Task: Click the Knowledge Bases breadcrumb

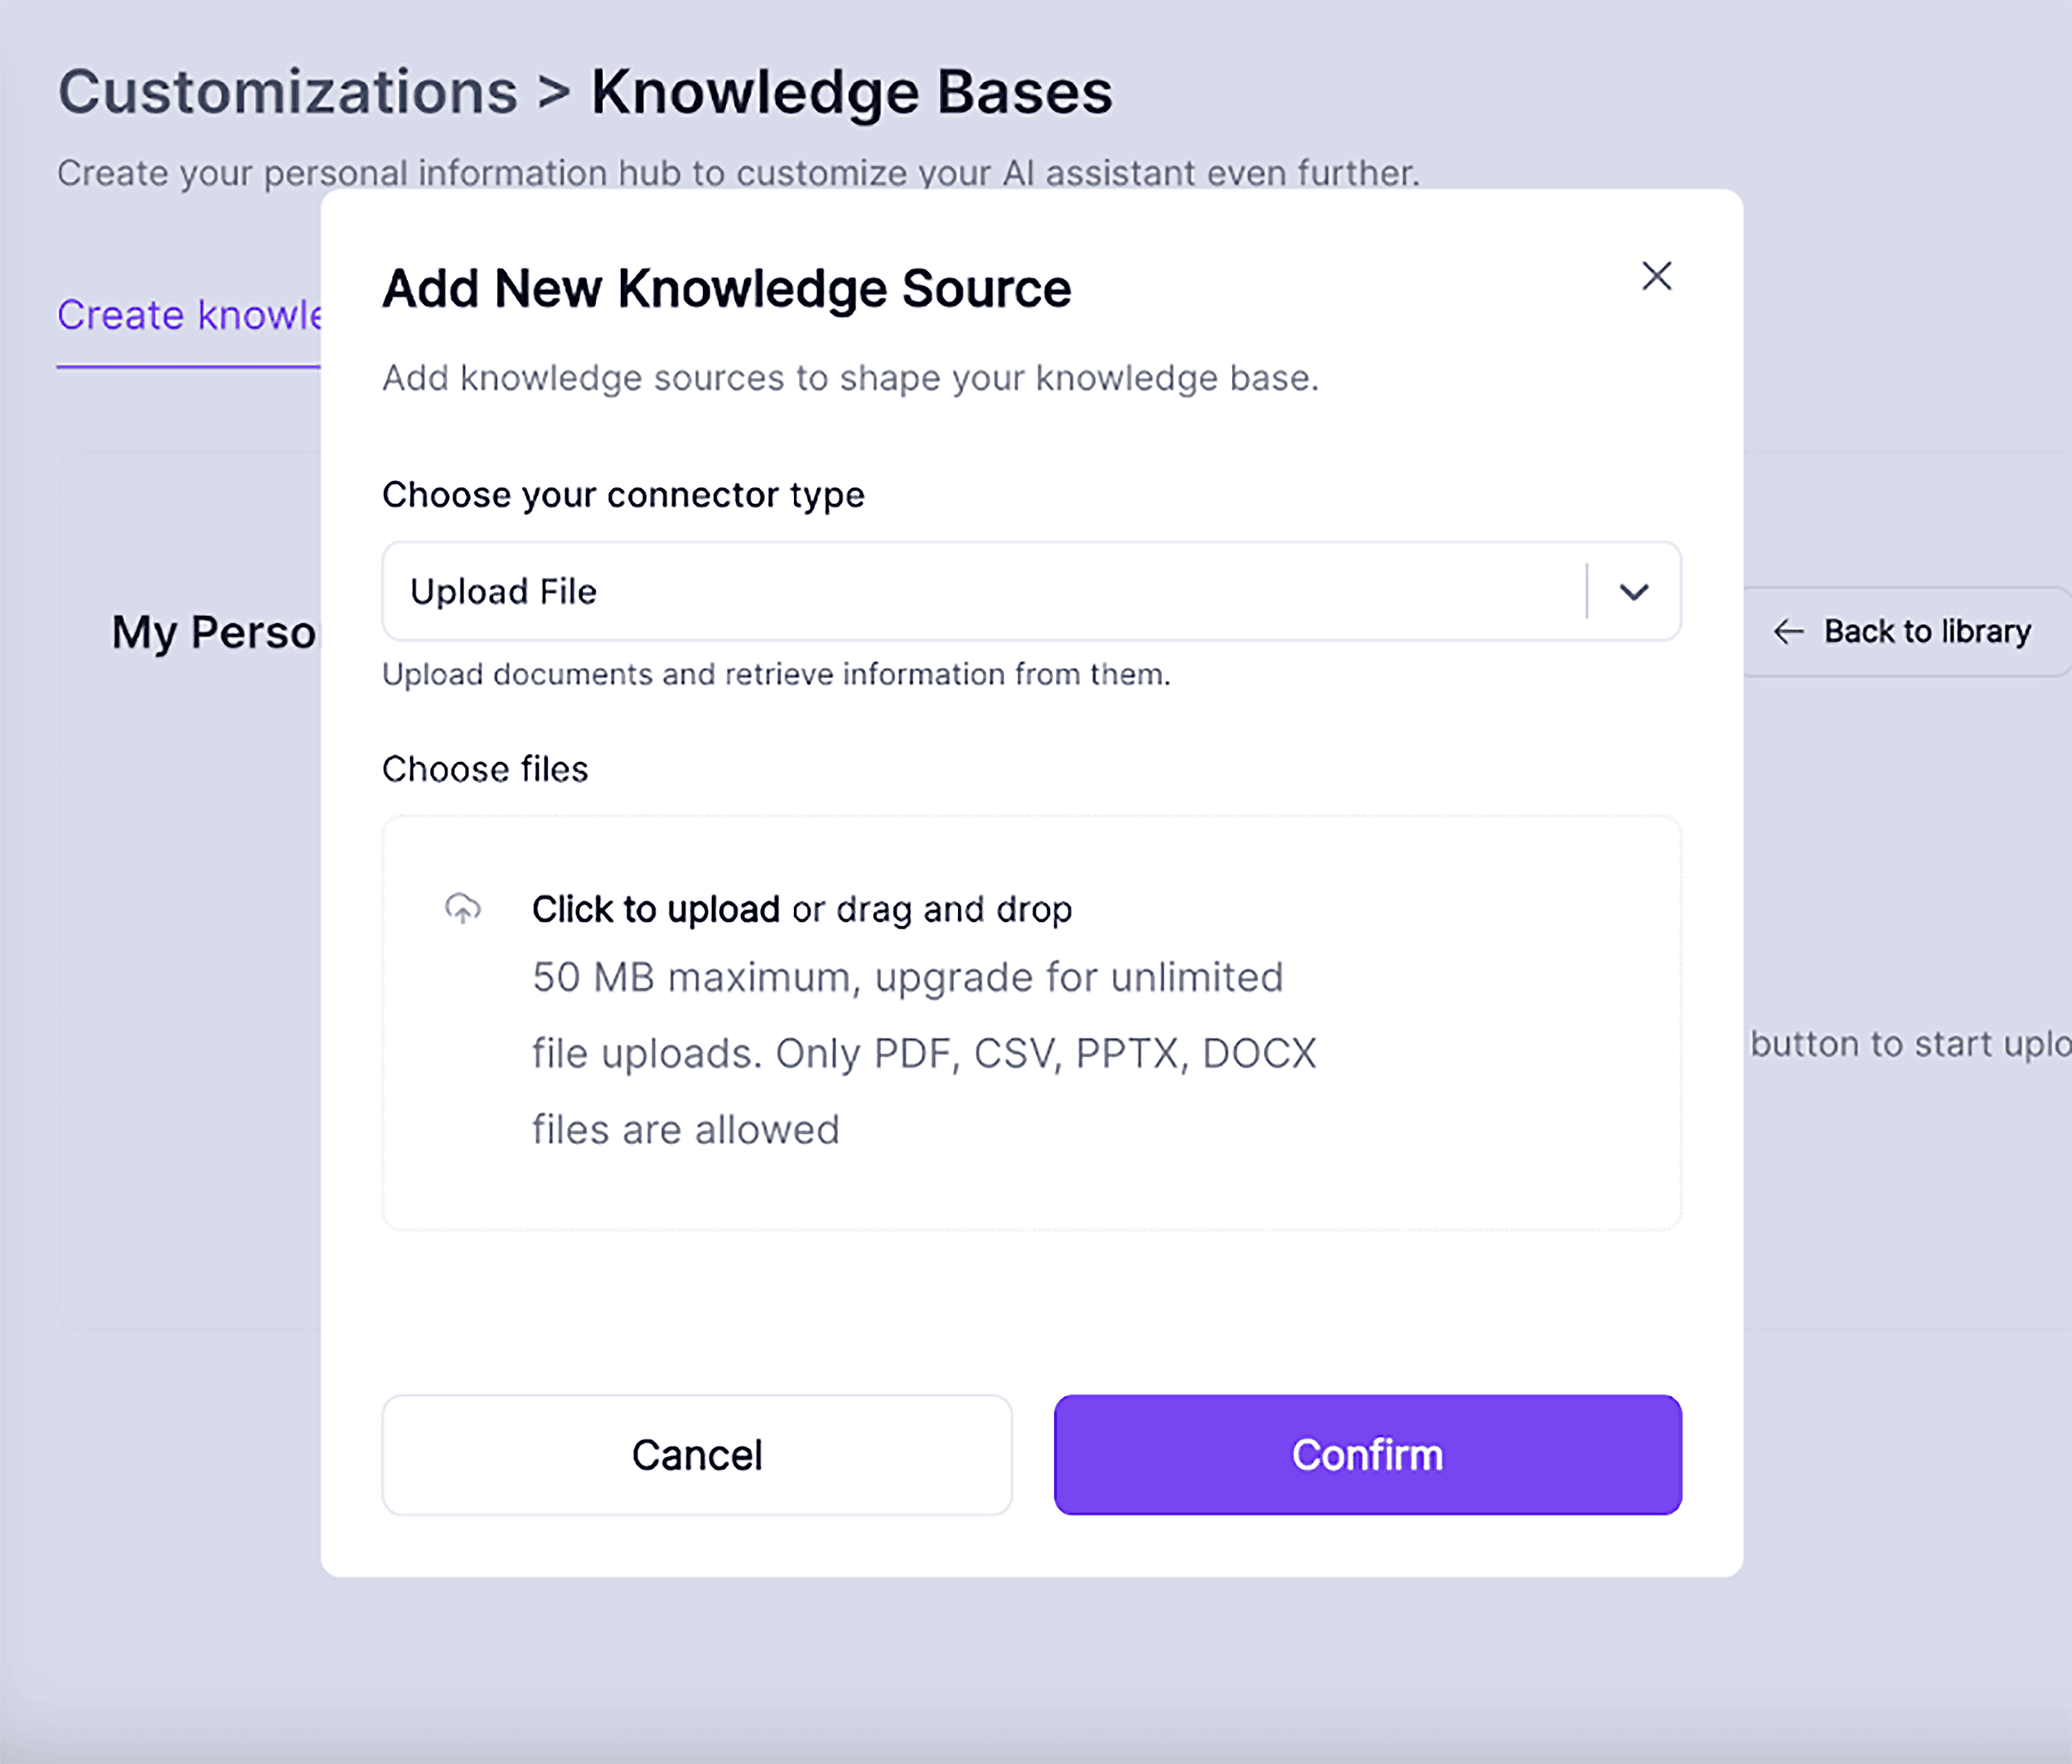Action: click(x=851, y=91)
